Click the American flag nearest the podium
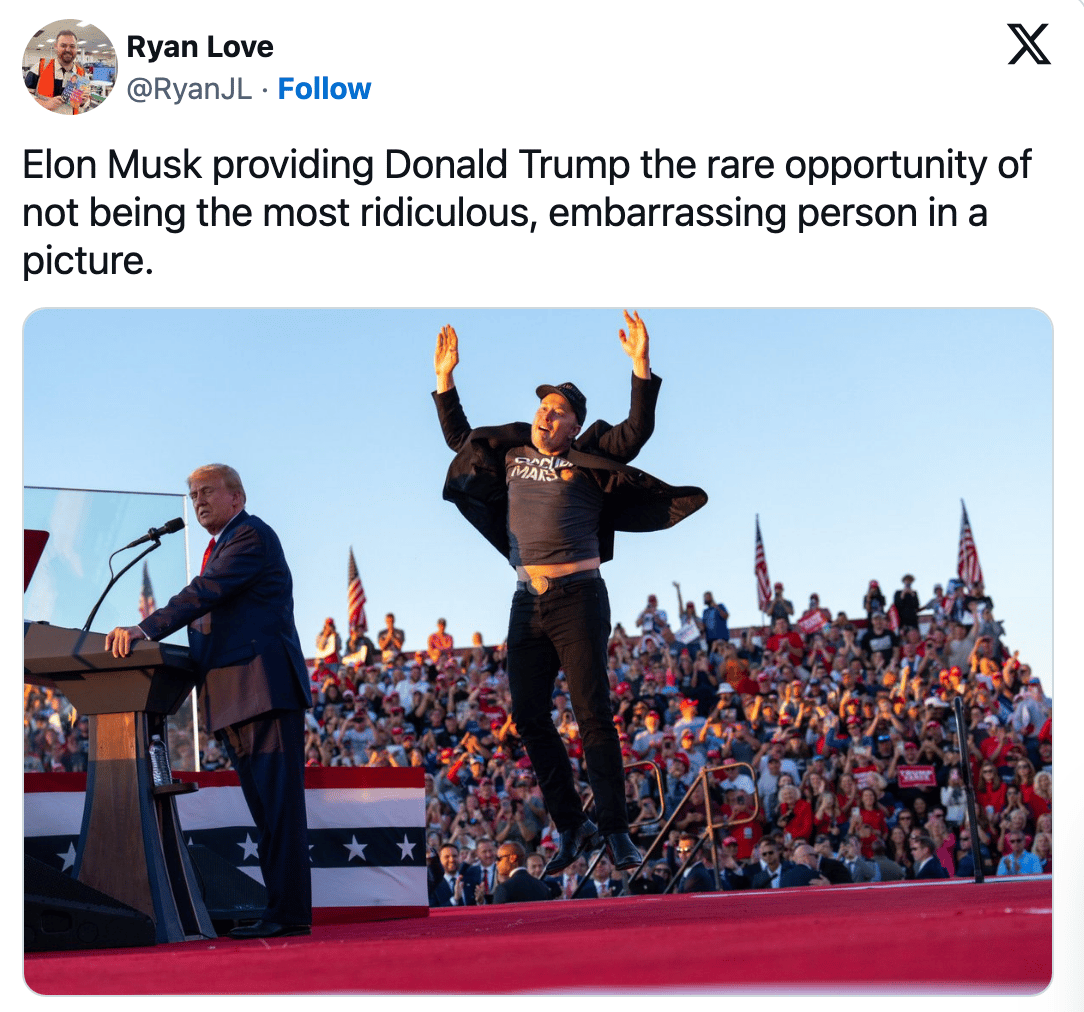The image size is (1084, 1012). click(146, 591)
